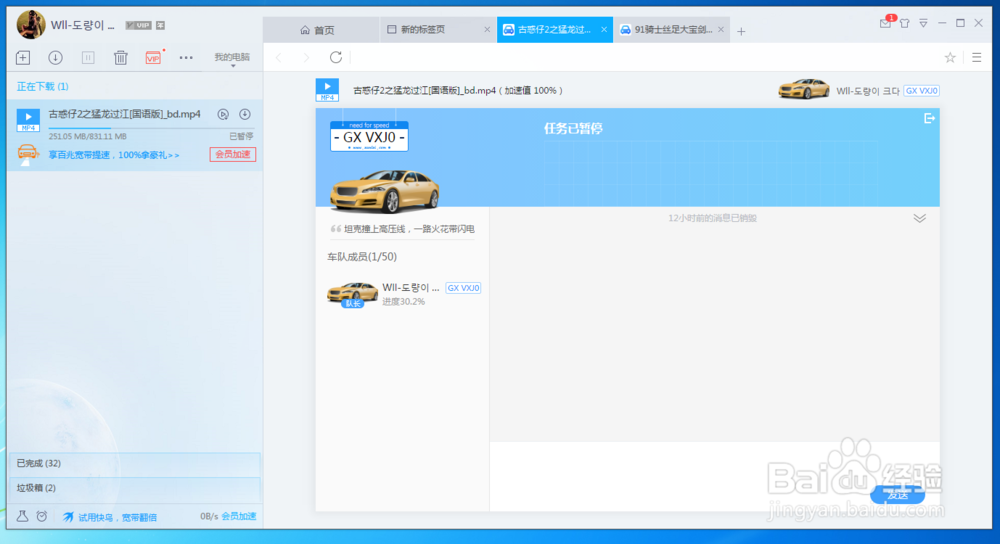The height and width of the screenshot is (544, 1000).
Task: Click the GX VXJ0 license plate
Action: (x=369, y=136)
